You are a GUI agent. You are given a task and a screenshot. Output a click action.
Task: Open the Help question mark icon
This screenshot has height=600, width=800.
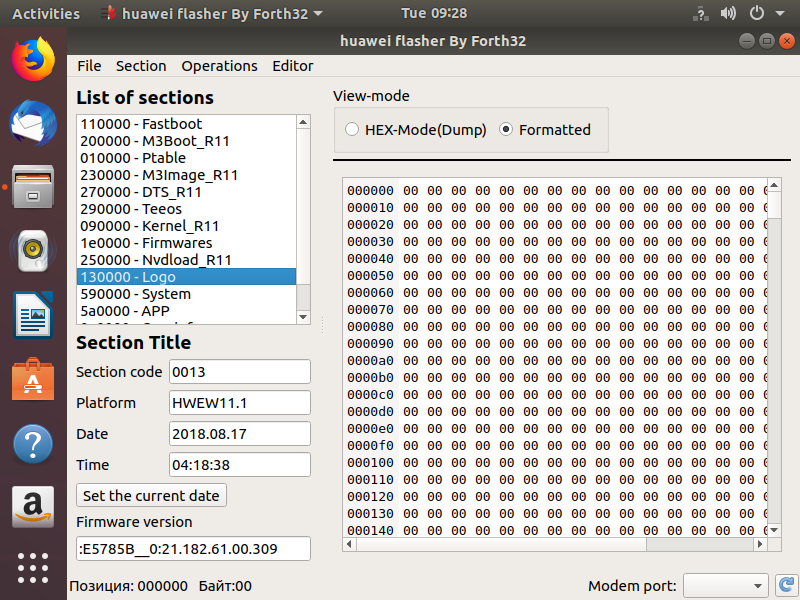[x=33, y=444]
